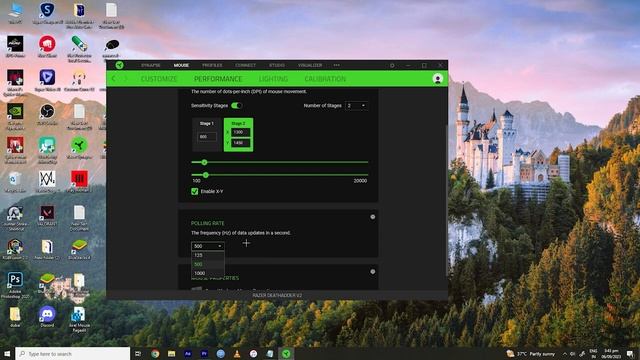
Task: Open This PC desktop icon
Action: point(15,12)
